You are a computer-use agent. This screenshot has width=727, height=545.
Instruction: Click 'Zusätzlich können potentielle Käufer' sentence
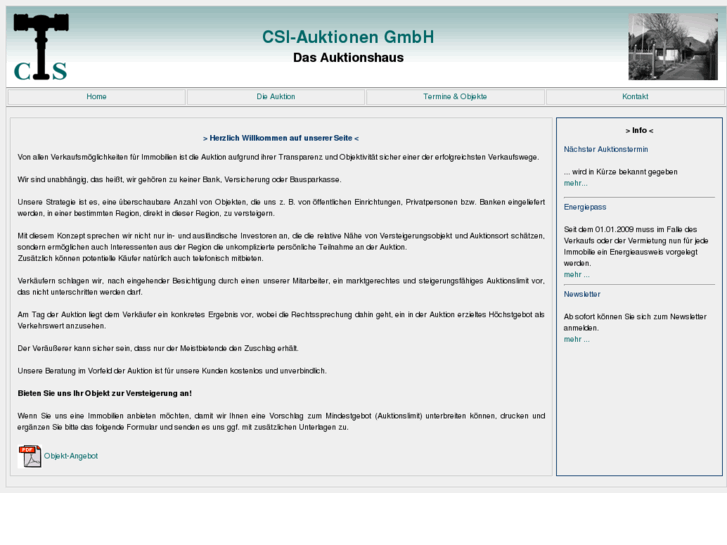tap(140, 258)
